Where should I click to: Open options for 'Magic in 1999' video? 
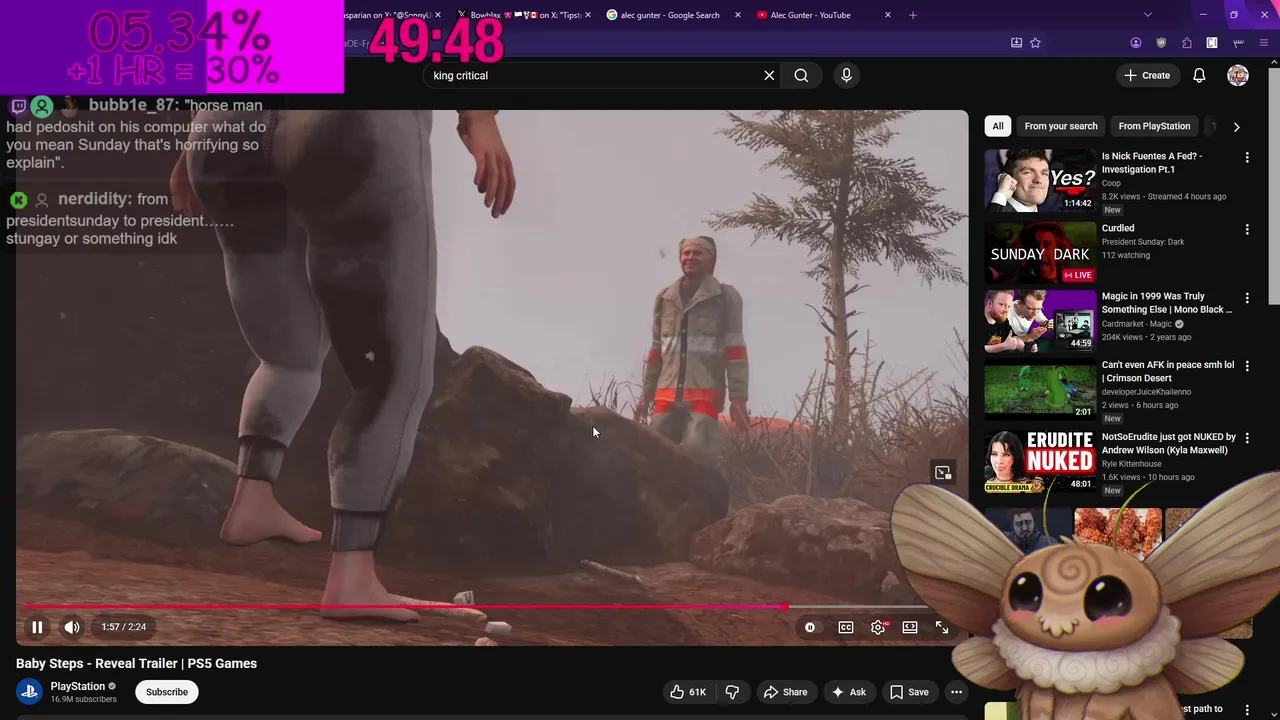tap(1247, 298)
